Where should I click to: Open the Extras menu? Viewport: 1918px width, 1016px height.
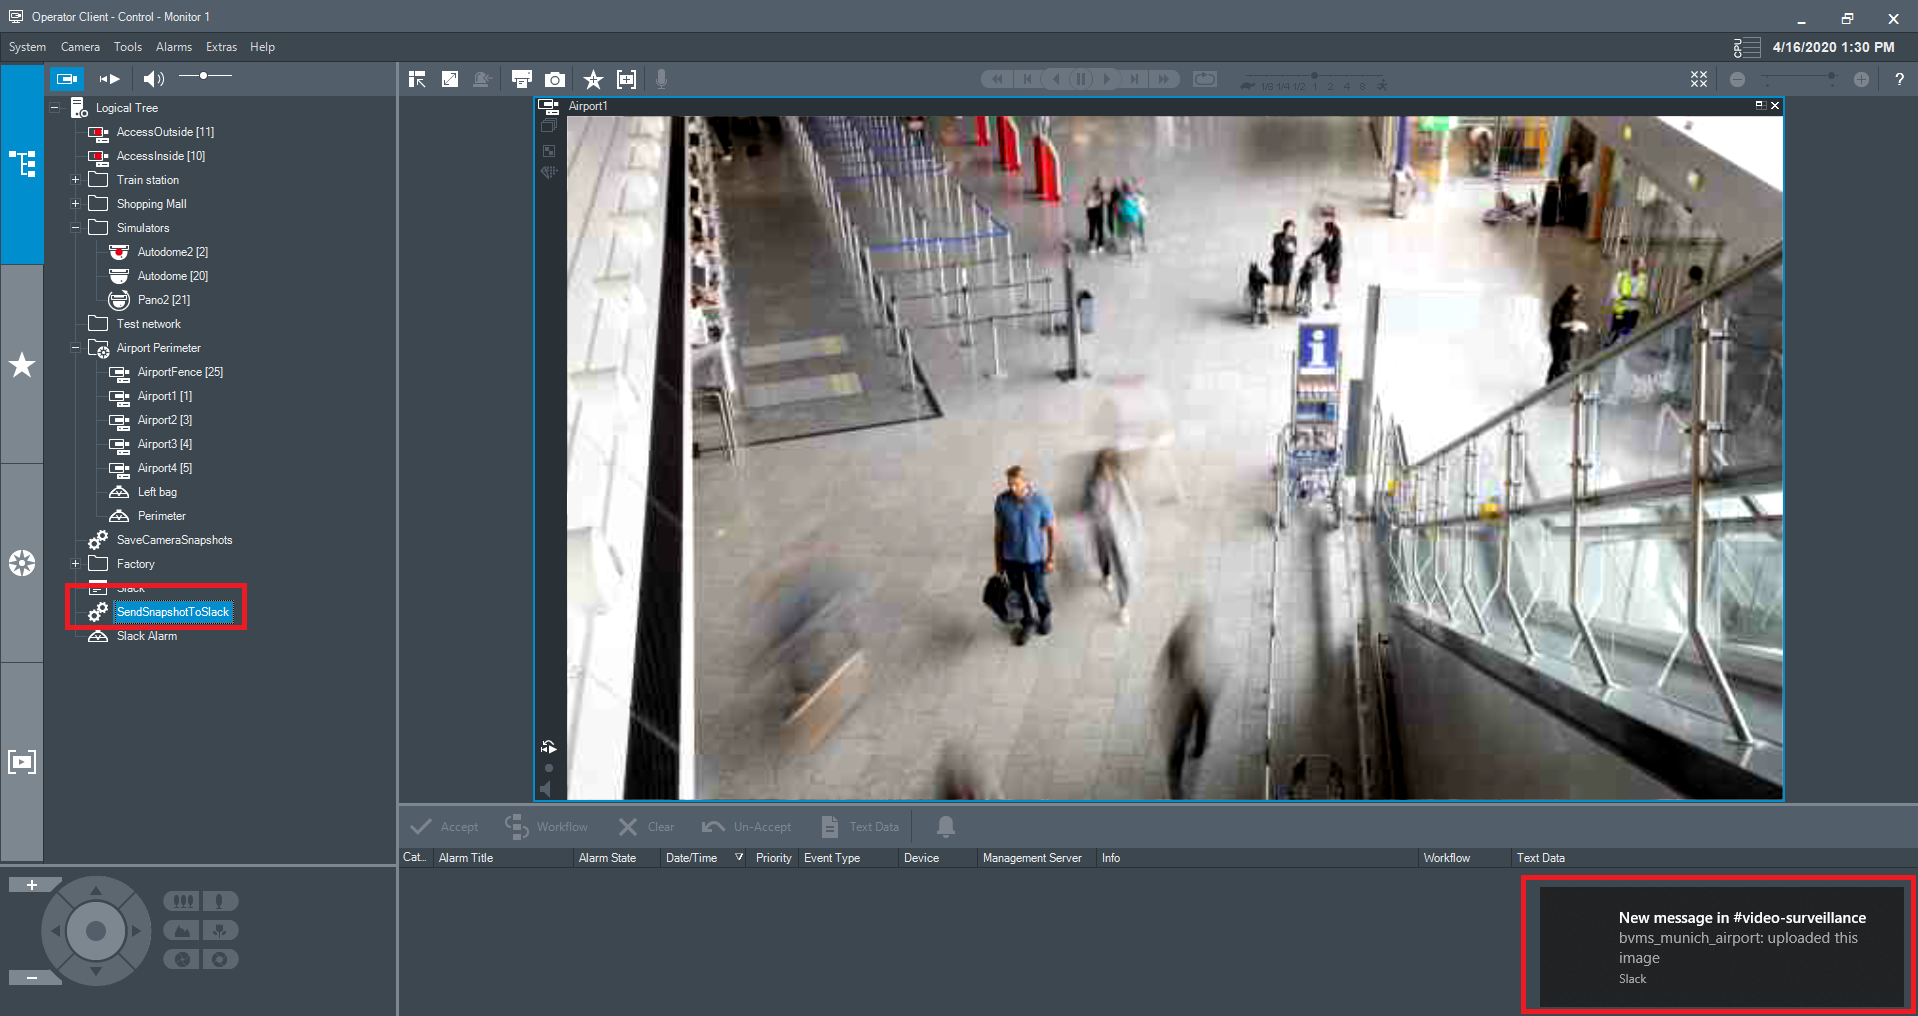pyautogui.click(x=221, y=47)
